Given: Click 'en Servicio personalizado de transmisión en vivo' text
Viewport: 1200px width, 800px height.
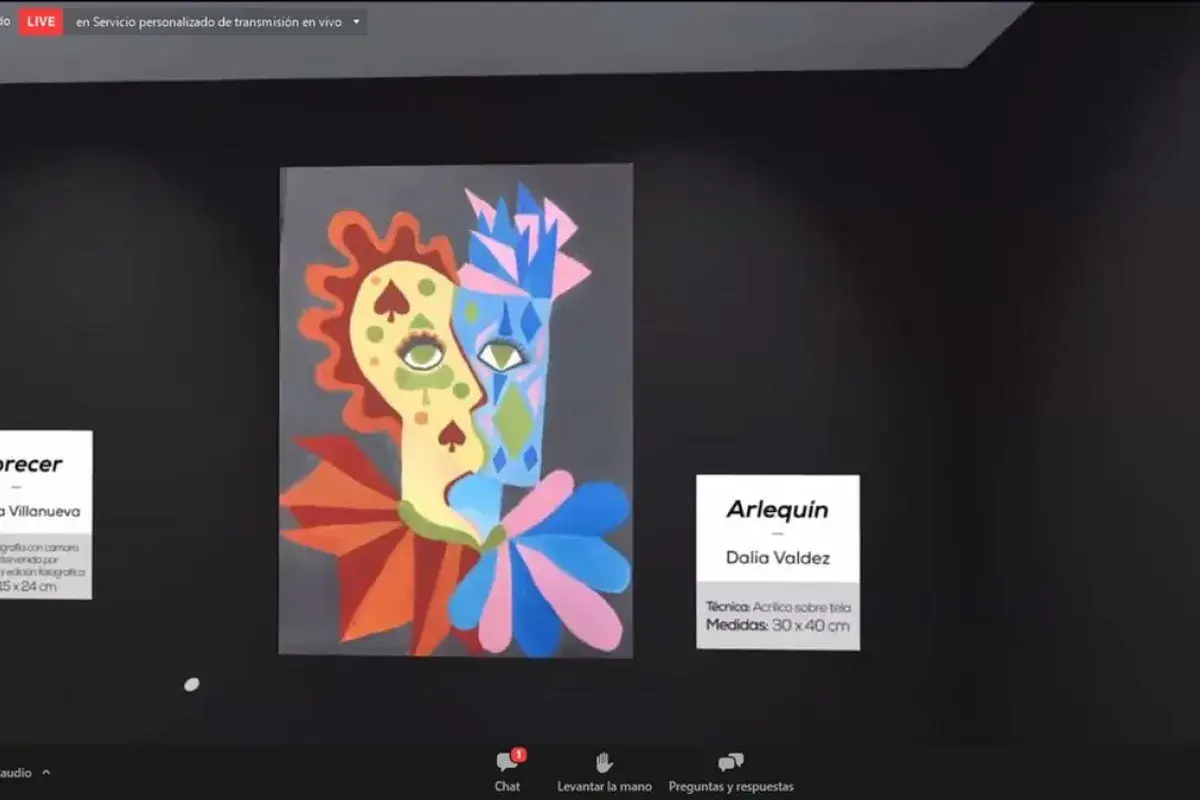Looking at the screenshot, I should [x=209, y=21].
